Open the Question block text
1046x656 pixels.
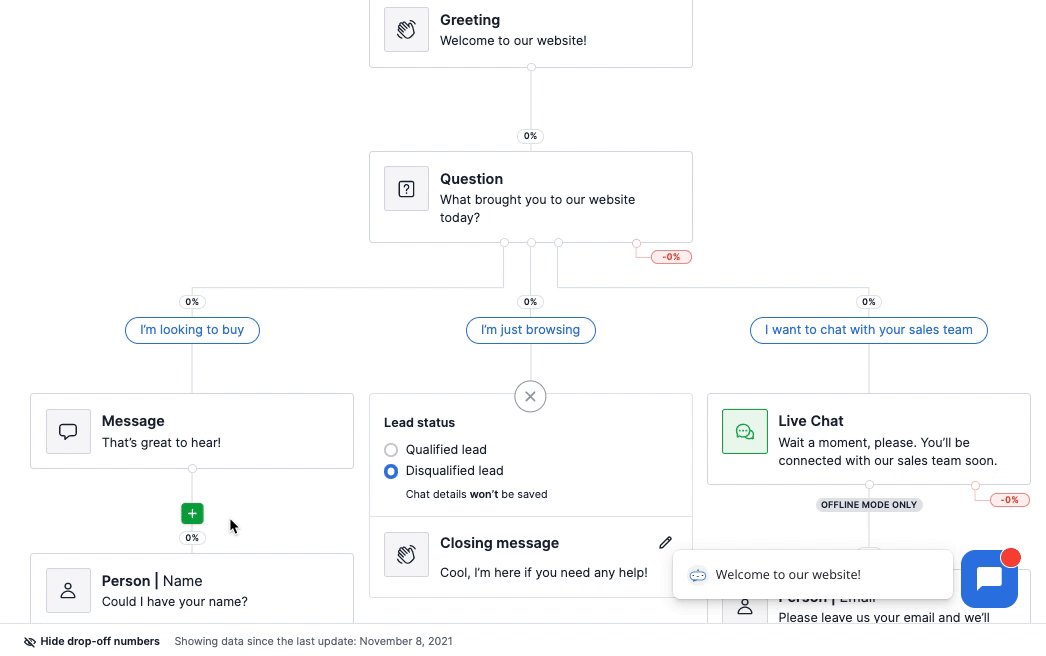pos(538,208)
